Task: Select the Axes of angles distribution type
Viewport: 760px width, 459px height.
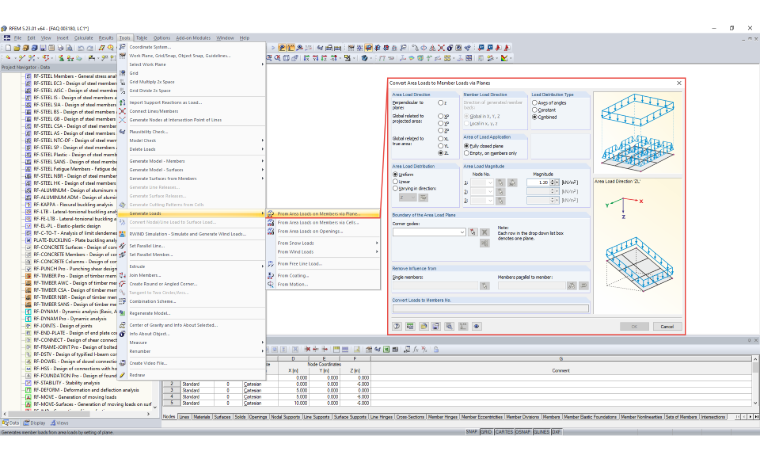Action: pyautogui.click(x=535, y=103)
